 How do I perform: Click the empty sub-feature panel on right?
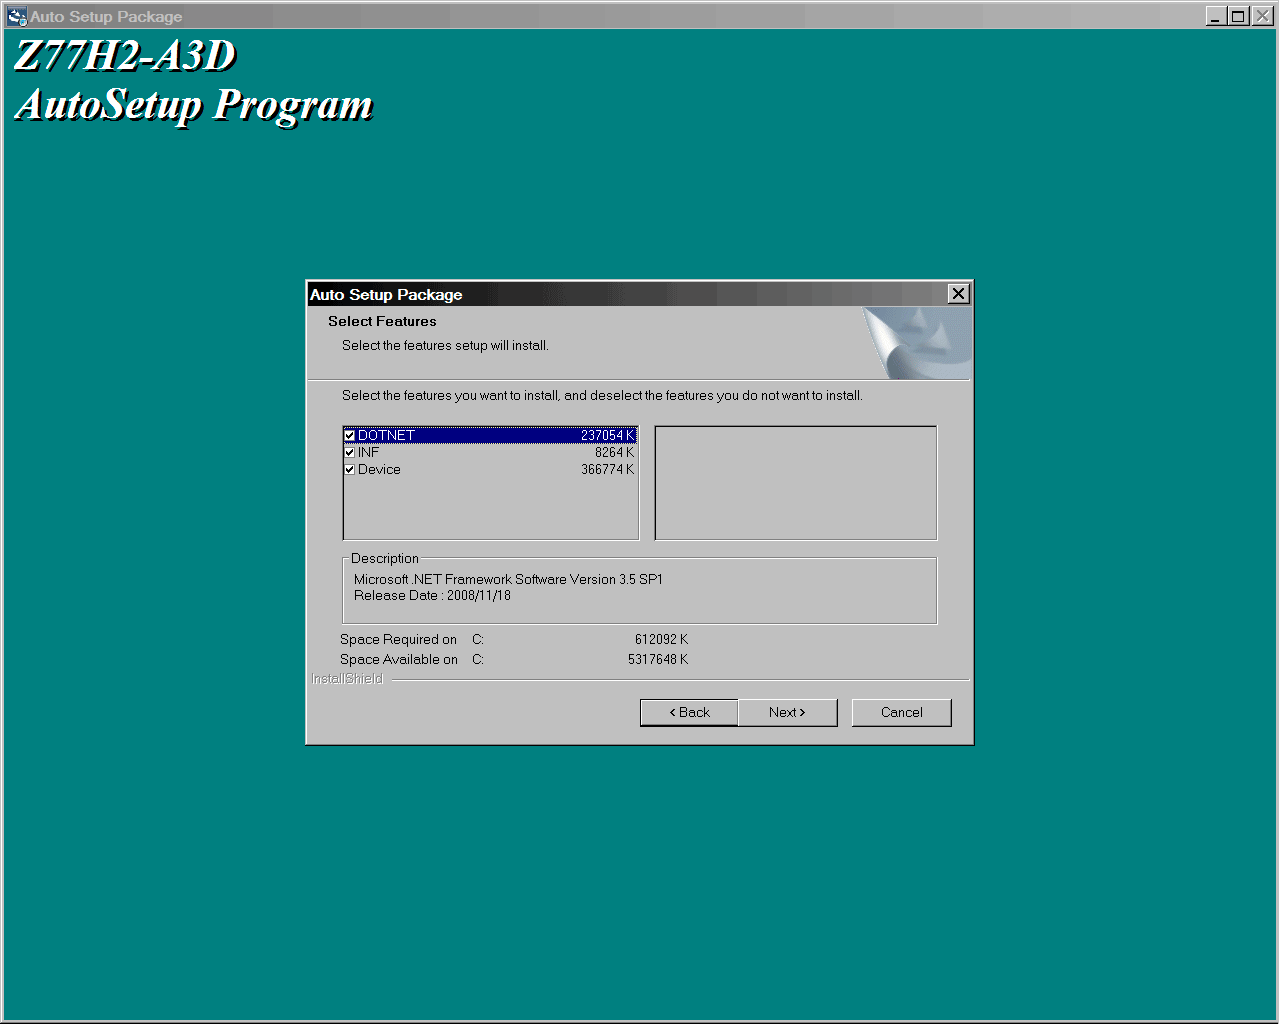pos(795,483)
